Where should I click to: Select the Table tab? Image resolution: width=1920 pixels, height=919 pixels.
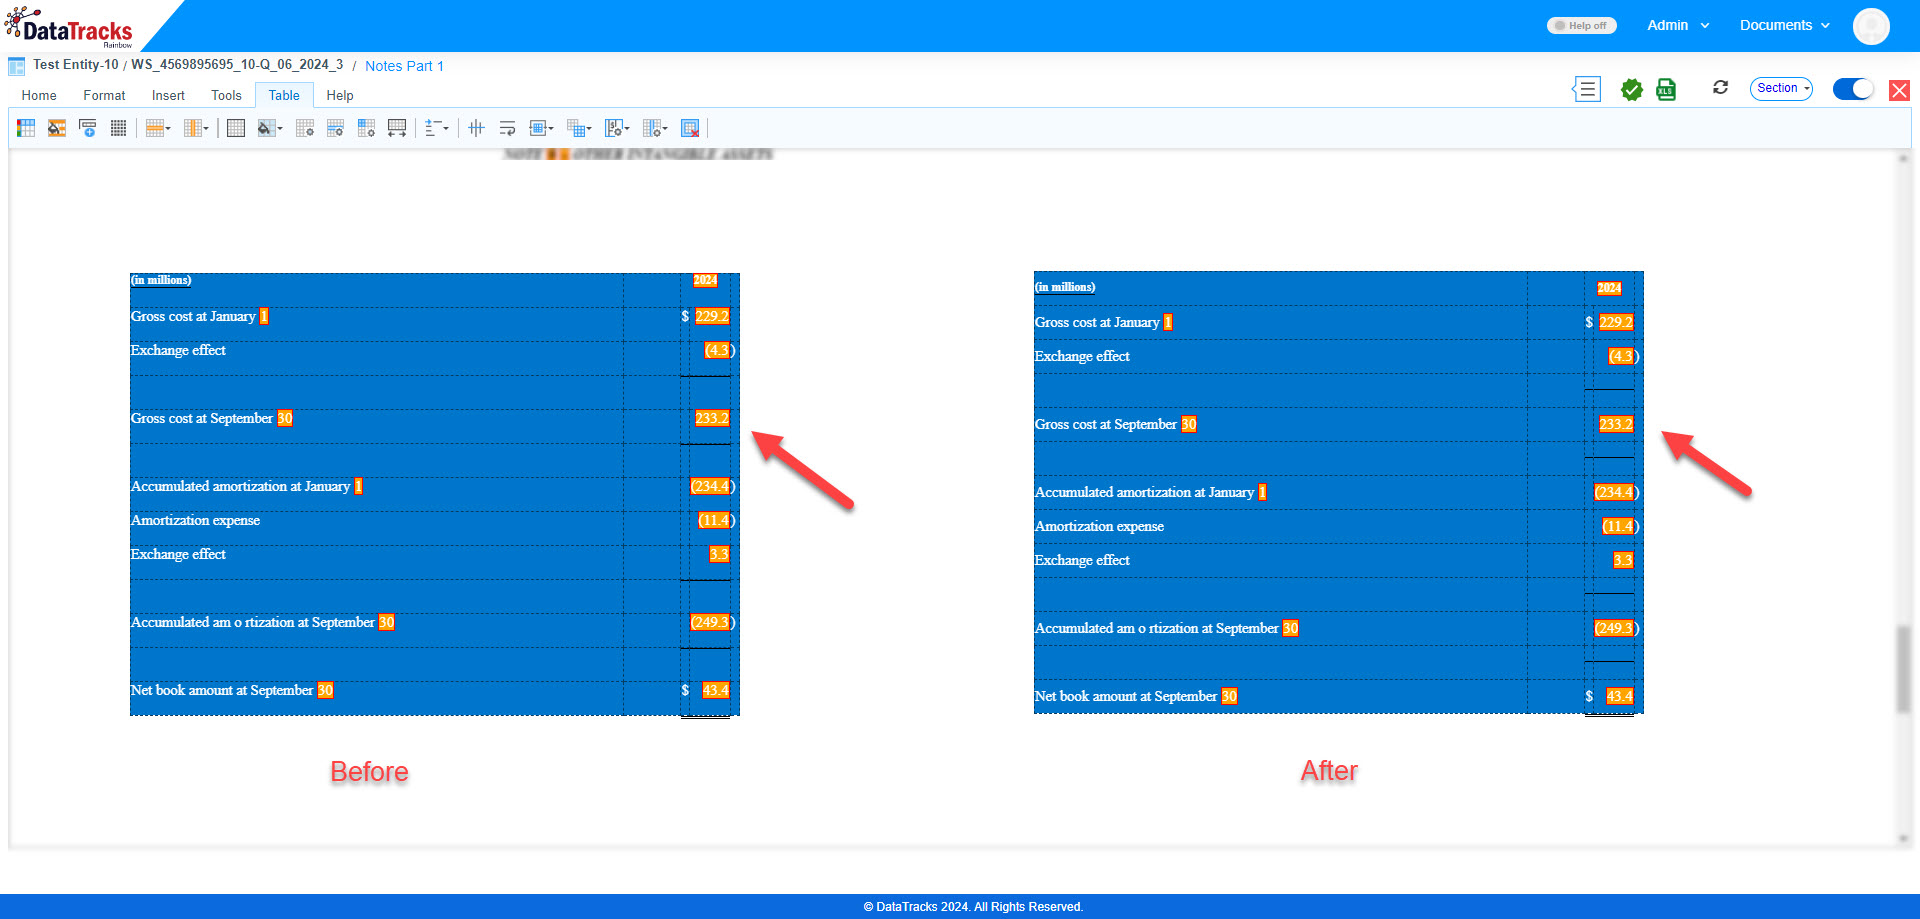[x=284, y=95]
